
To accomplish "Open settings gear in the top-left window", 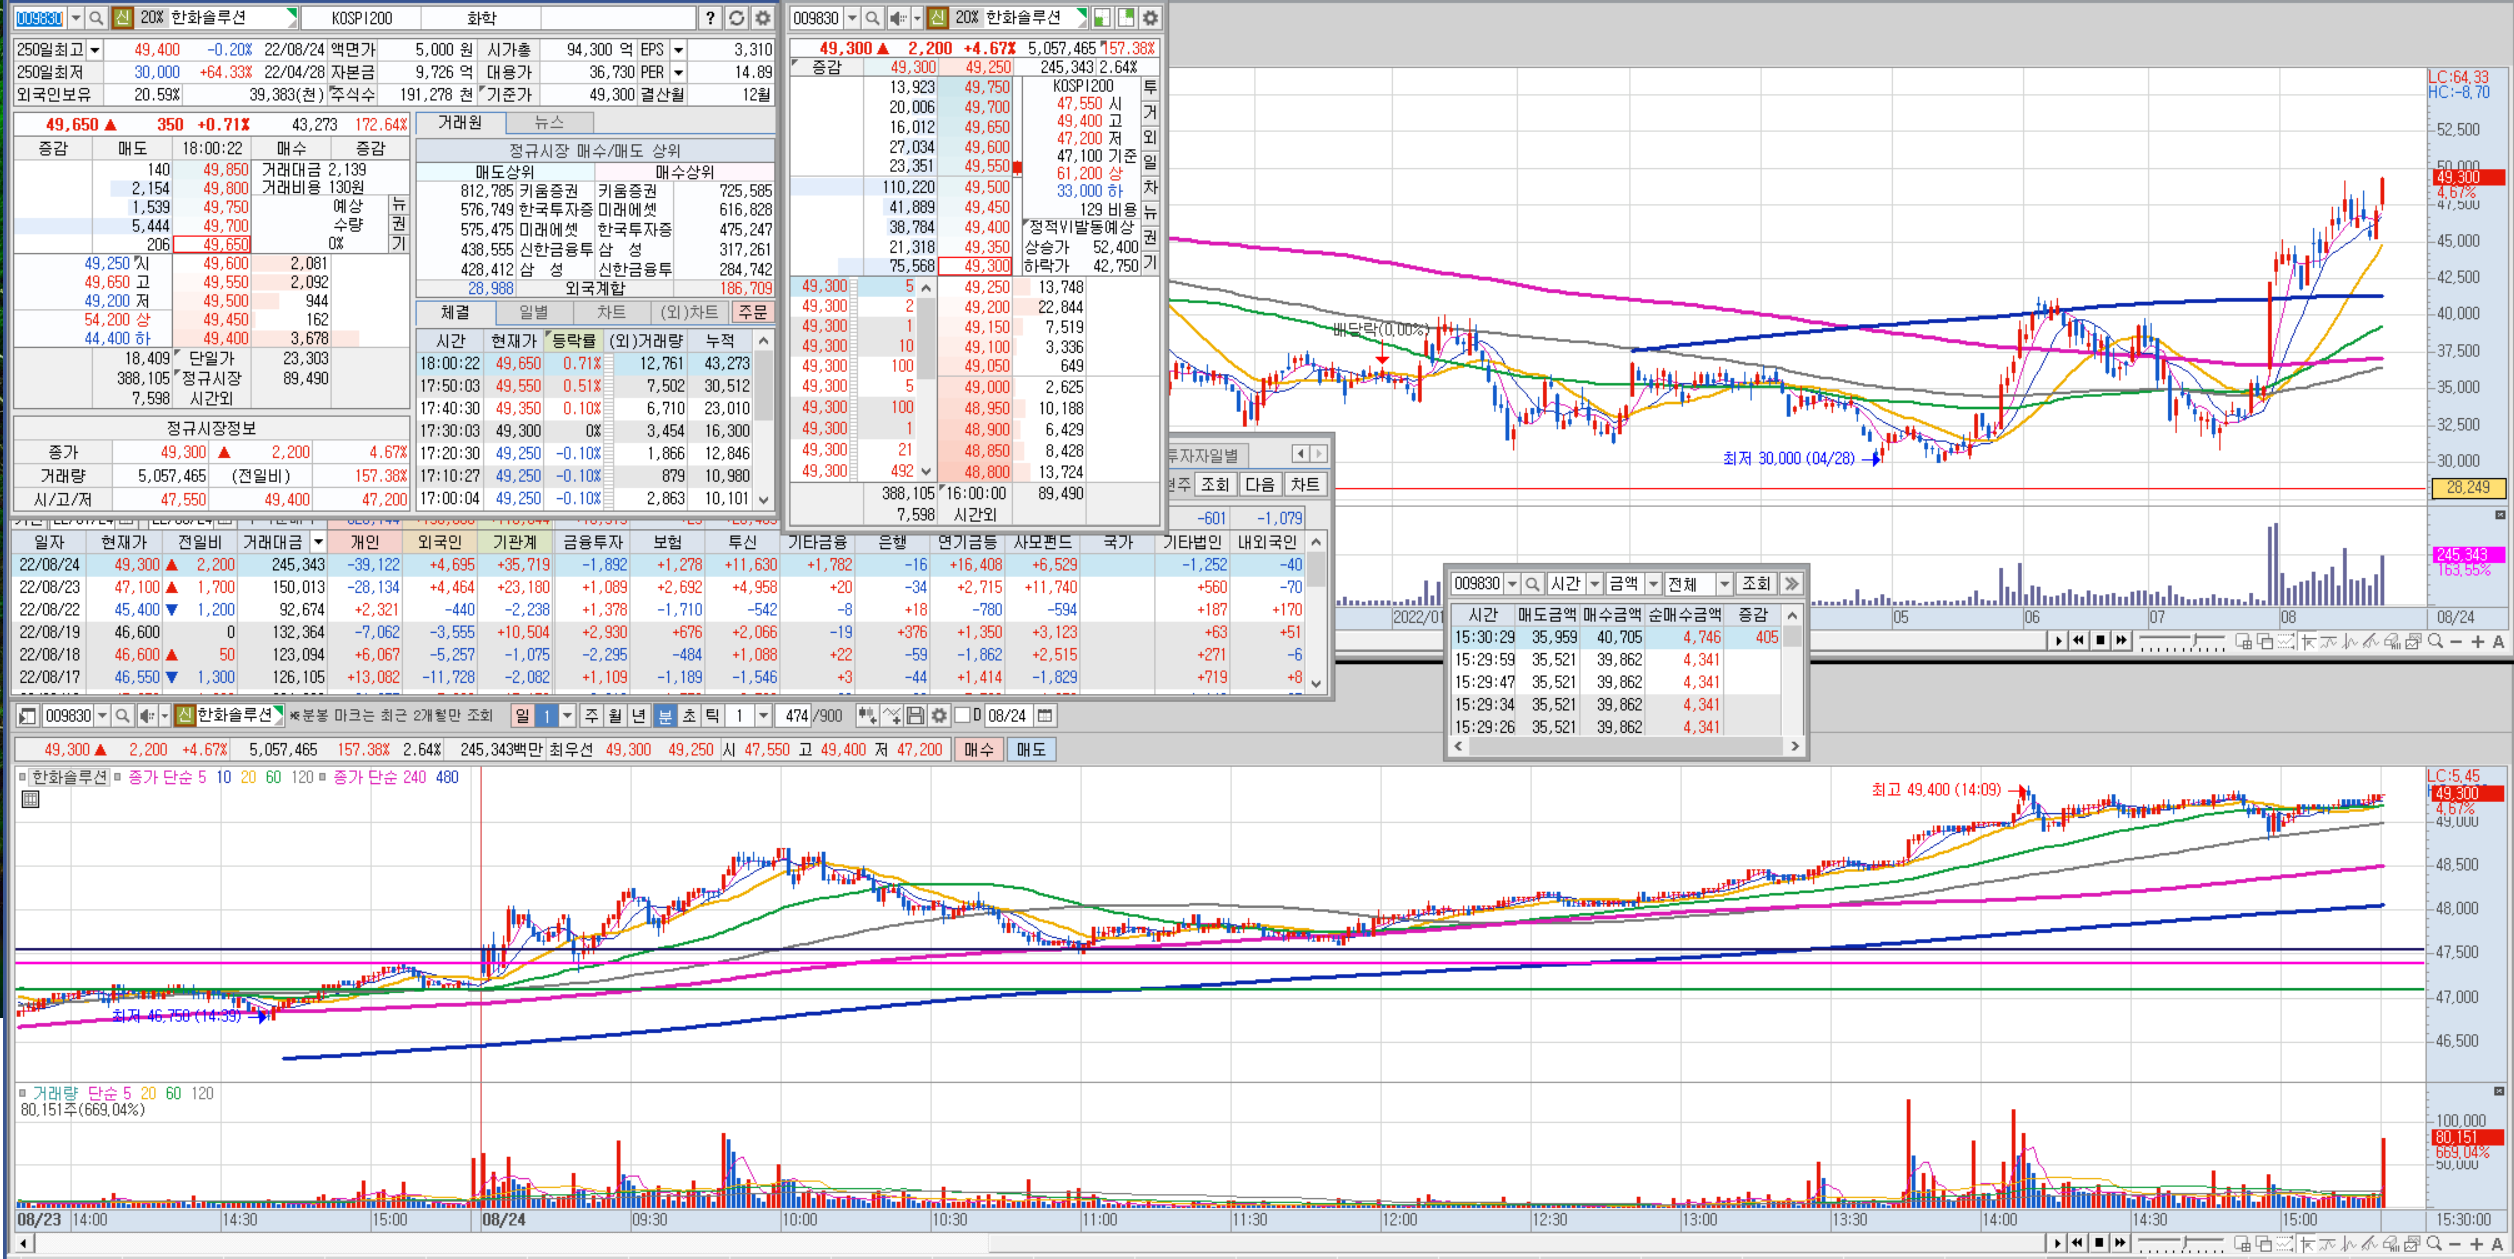I will [x=763, y=18].
